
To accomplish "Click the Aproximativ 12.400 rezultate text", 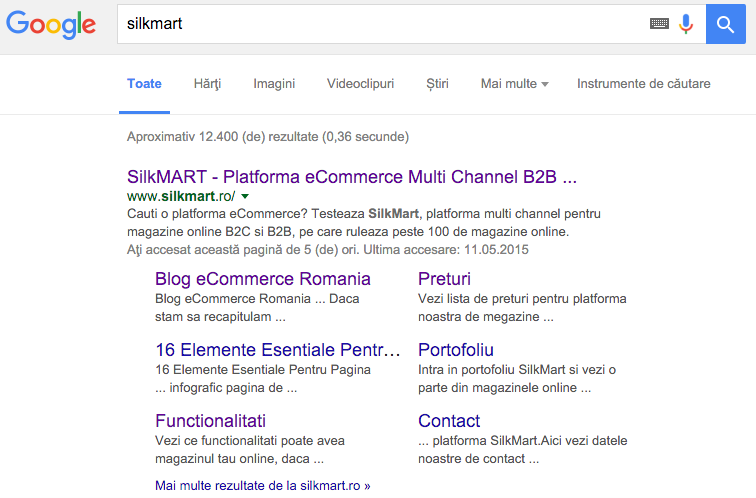I will click(x=268, y=137).
